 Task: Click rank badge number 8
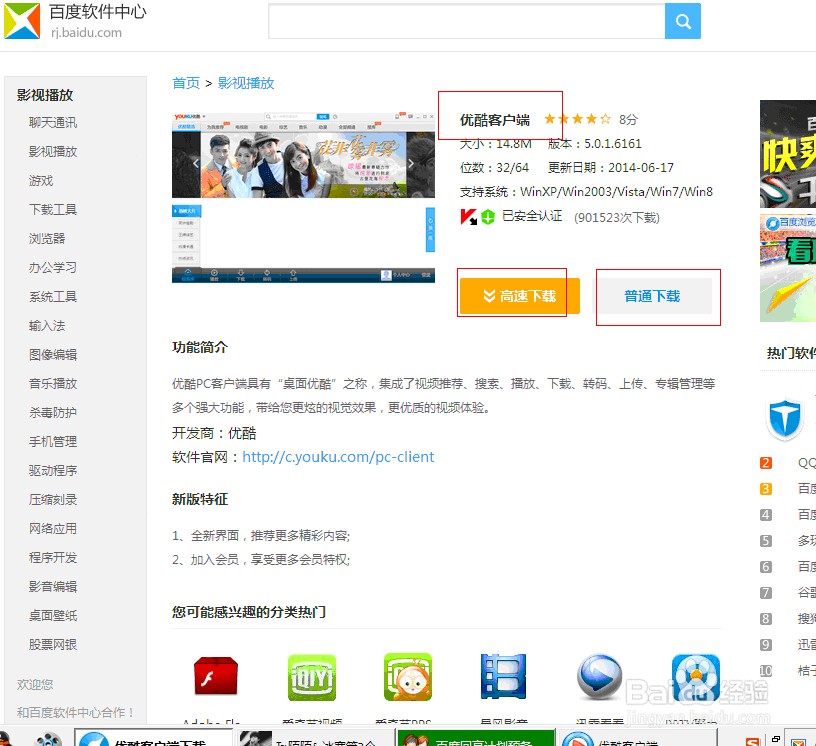click(x=766, y=619)
